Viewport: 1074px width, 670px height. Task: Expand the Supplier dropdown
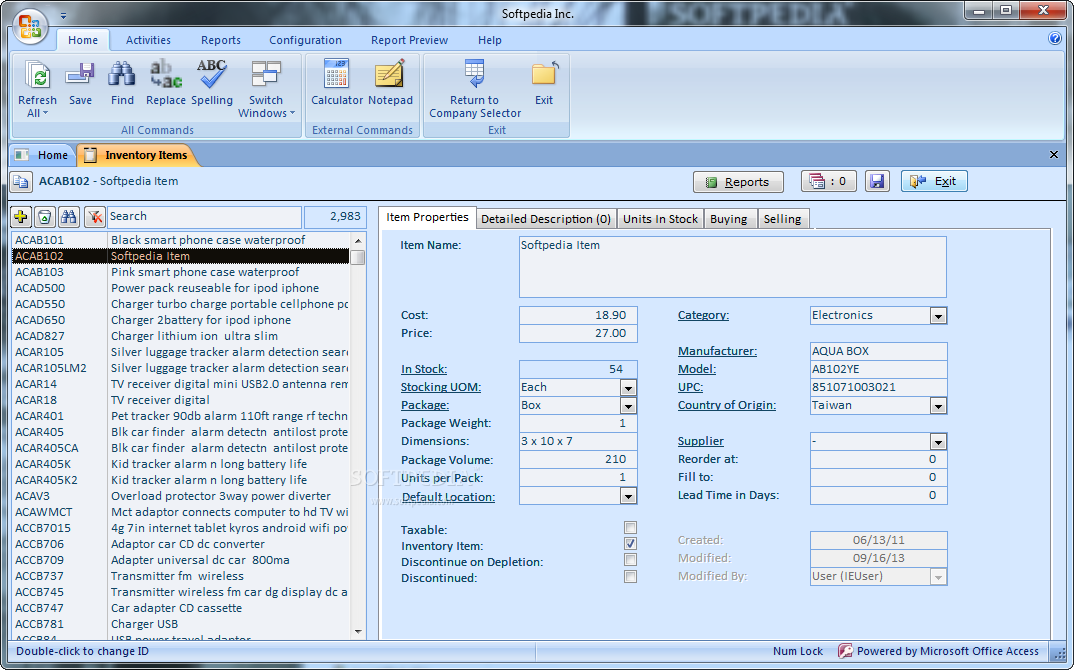pyautogui.click(x=938, y=442)
